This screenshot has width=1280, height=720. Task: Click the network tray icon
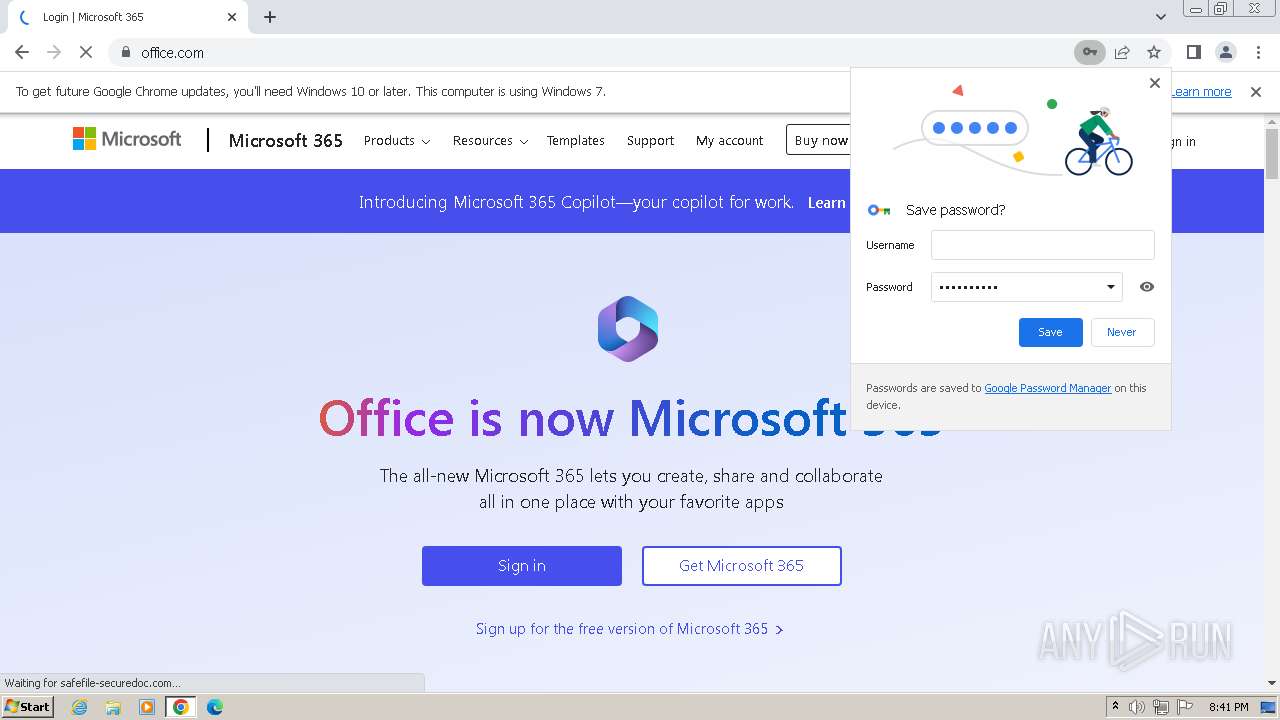(x=1161, y=707)
